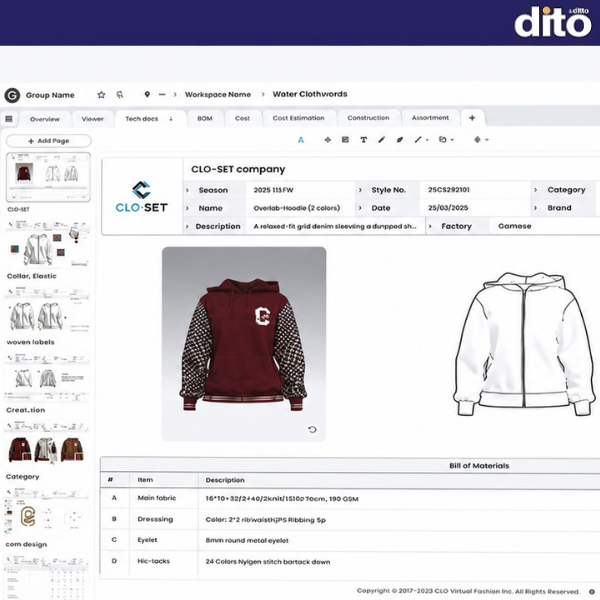Select the Category page thumbnail
The height and width of the screenshot is (600, 600).
[x=47, y=445]
